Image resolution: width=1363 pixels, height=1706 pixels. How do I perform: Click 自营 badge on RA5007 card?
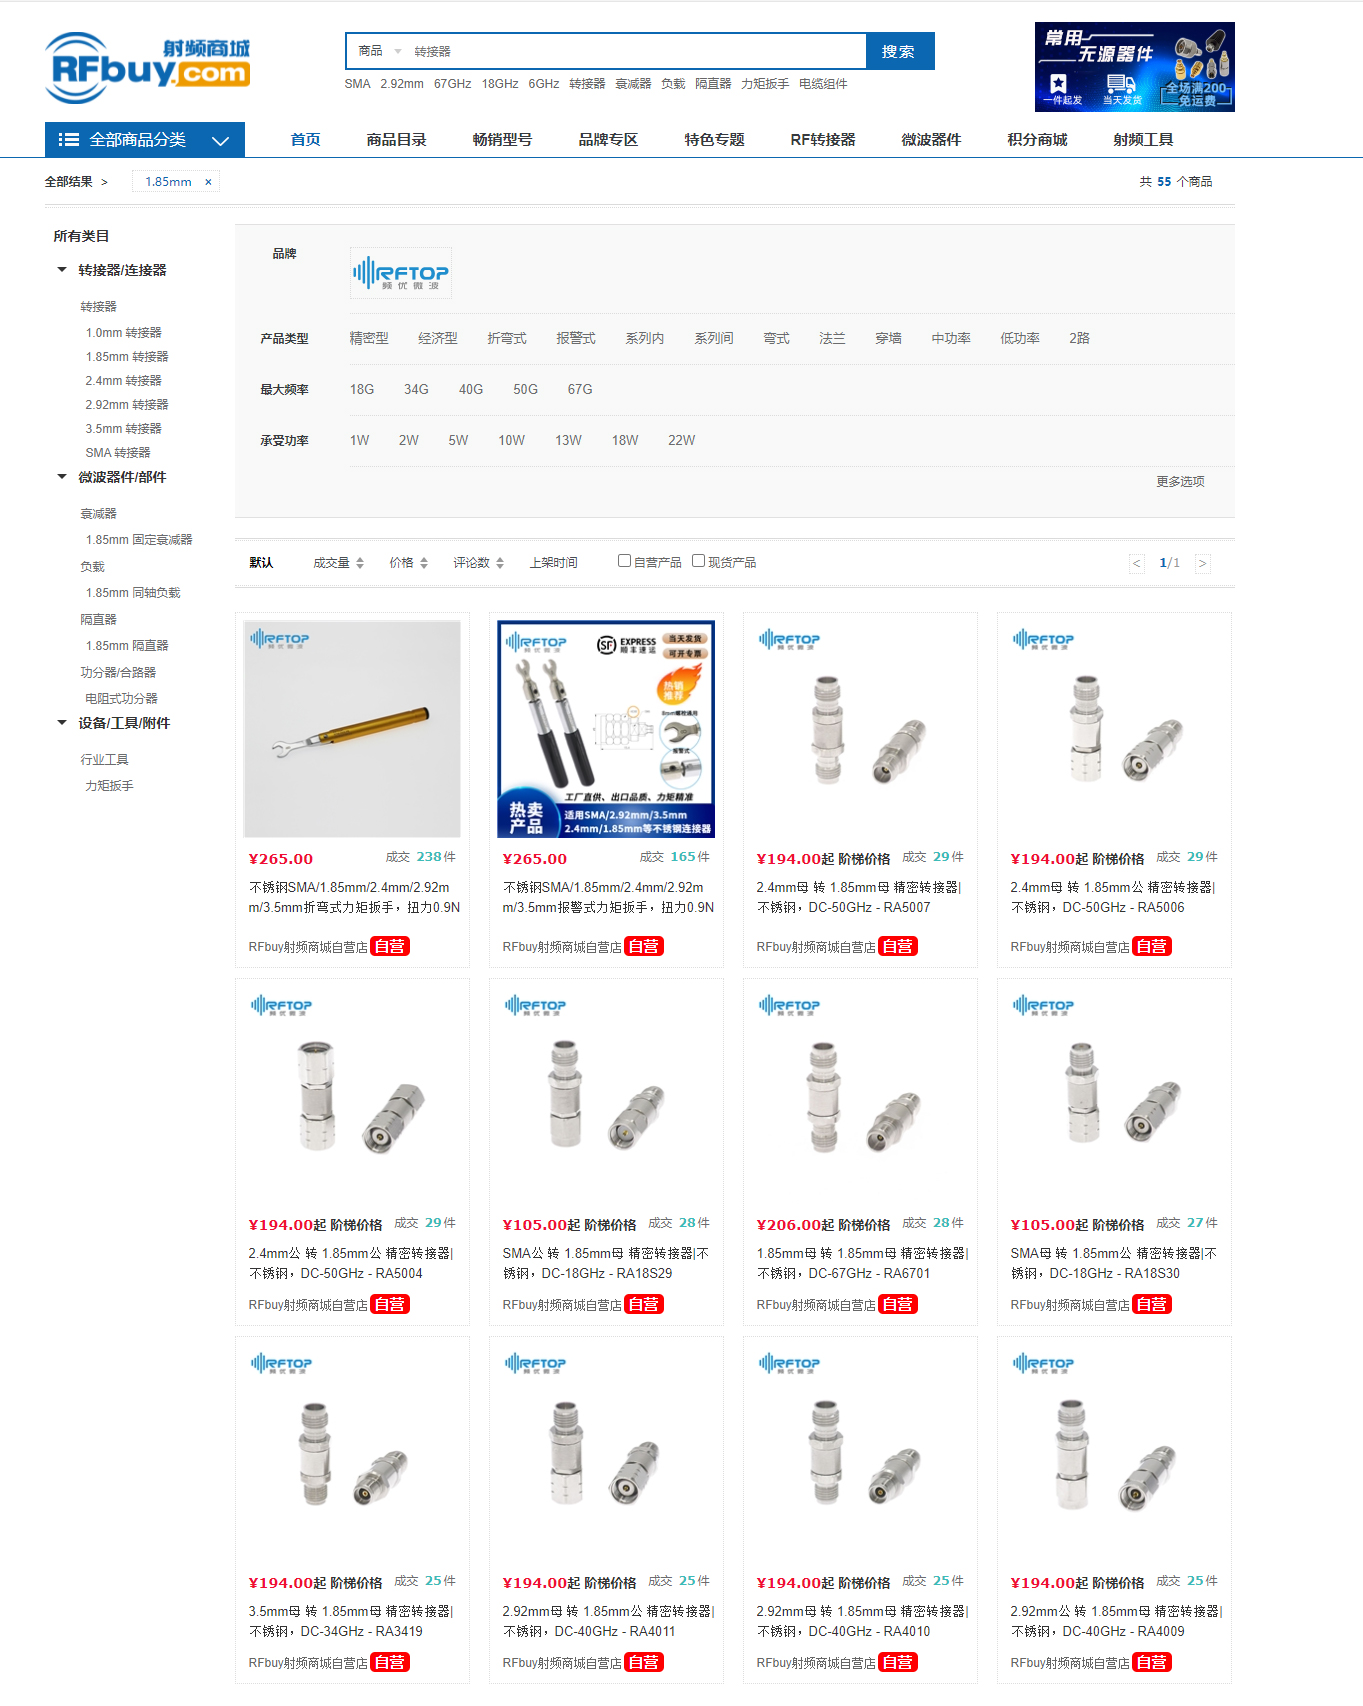click(898, 946)
